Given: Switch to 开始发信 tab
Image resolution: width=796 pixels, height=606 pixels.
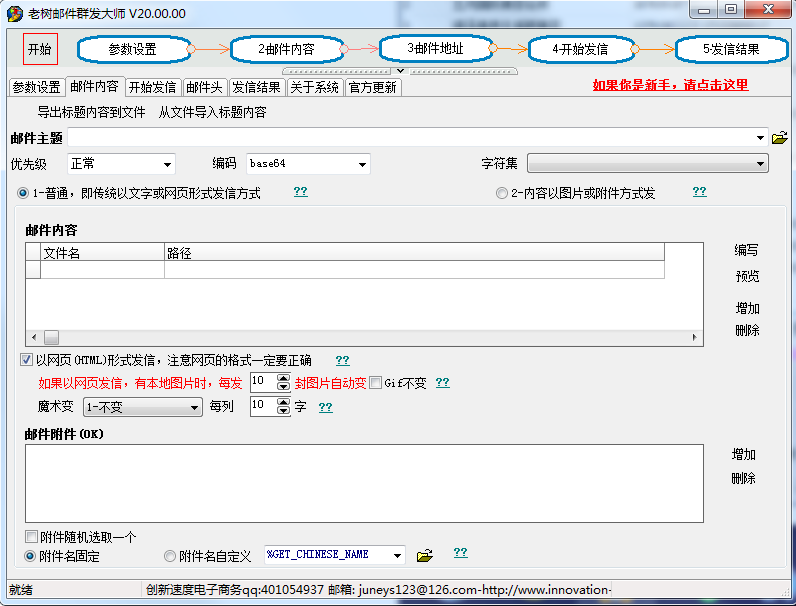Looking at the screenshot, I should pyautogui.click(x=152, y=87).
